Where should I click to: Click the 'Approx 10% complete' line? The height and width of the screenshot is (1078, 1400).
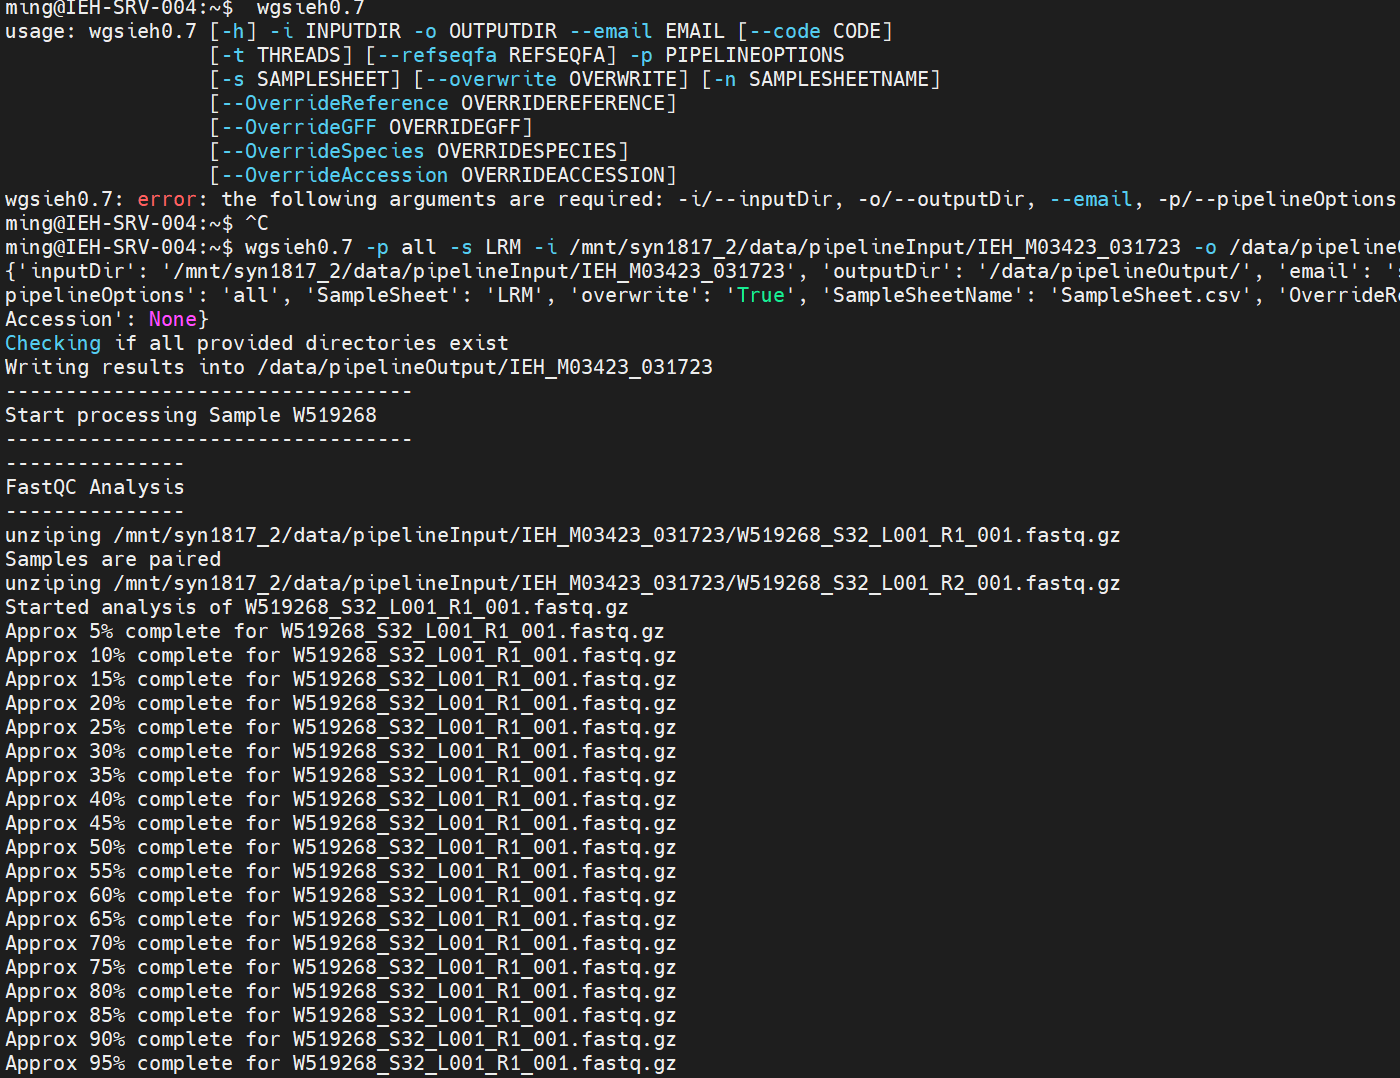click(341, 655)
